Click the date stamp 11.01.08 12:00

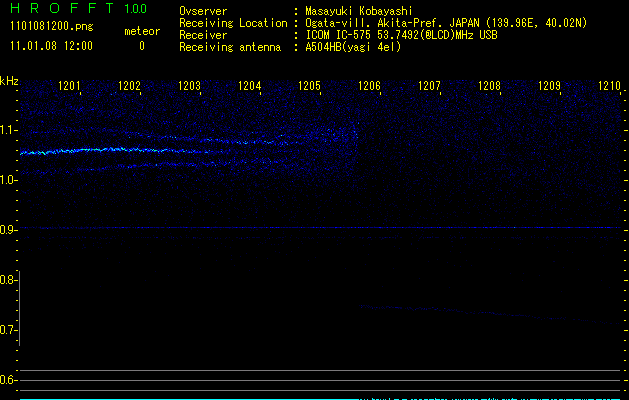coord(51,46)
